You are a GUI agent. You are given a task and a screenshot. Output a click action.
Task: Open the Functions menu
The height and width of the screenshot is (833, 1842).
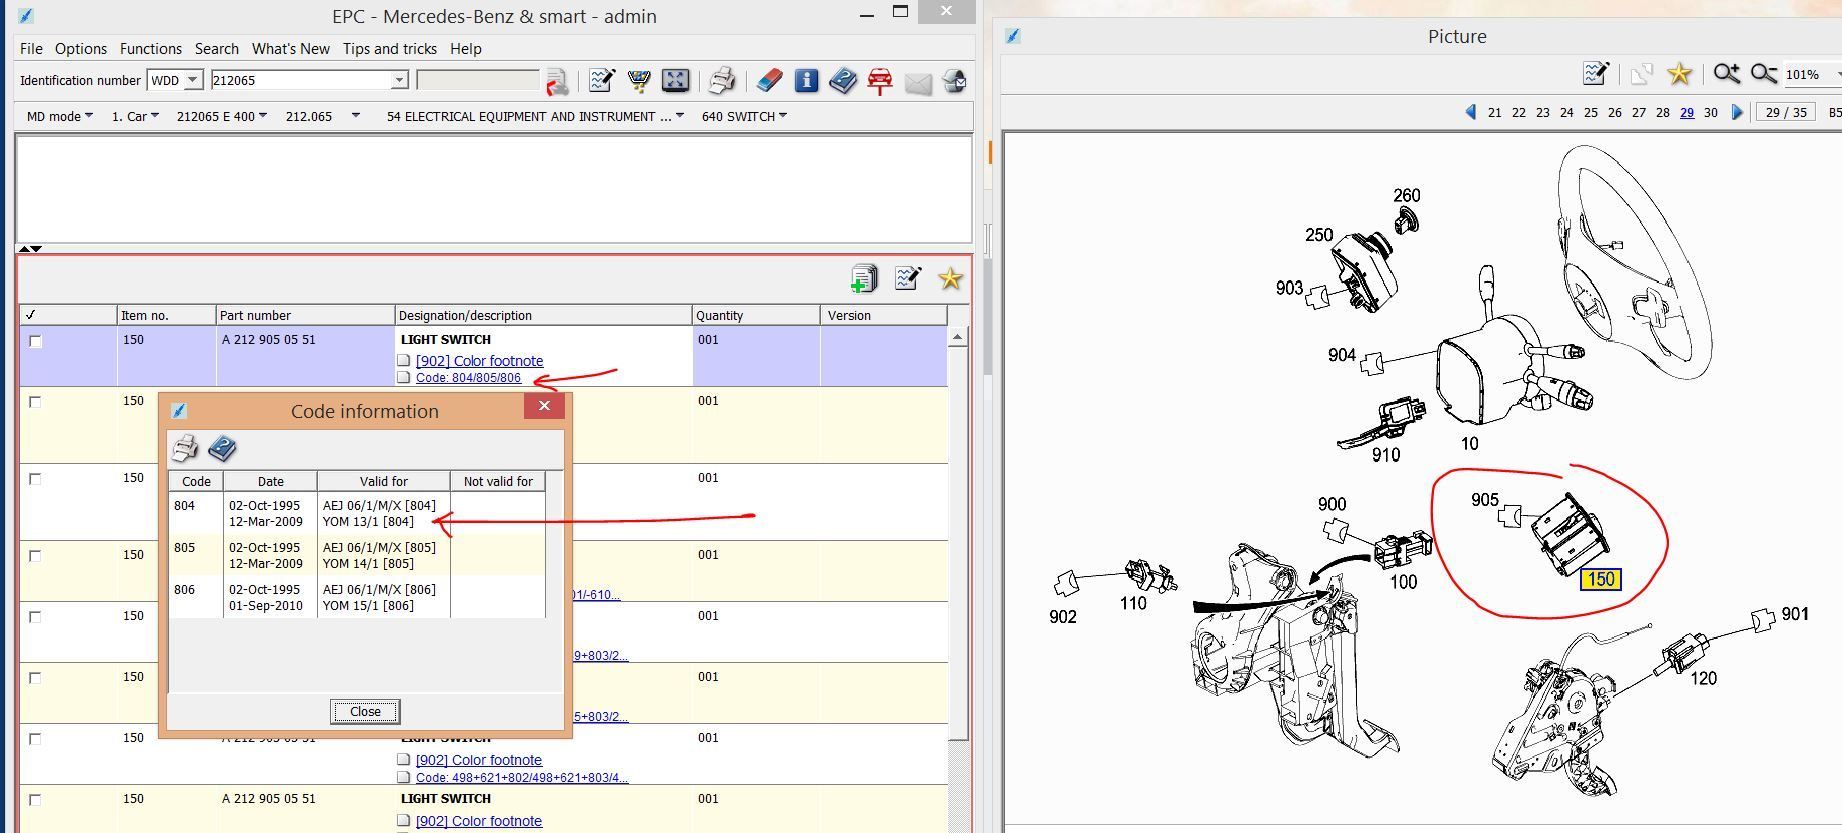coord(151,48)
